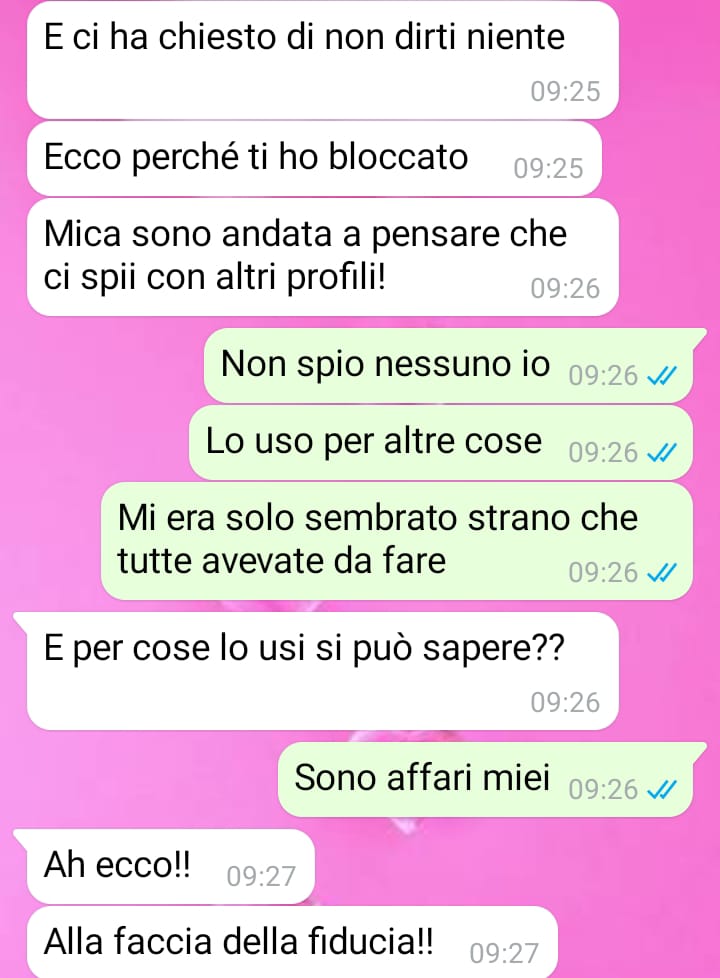Tap read-receipt checkmarks on 'Non spio nessuno io'
The height and width of the screenshot is (978, 720).
coord(662,376)
